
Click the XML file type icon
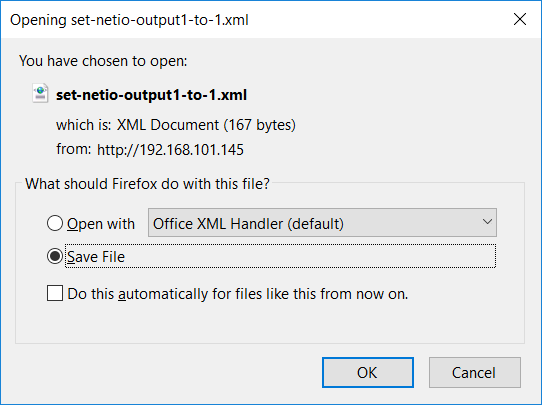click(x=40, y=93)
